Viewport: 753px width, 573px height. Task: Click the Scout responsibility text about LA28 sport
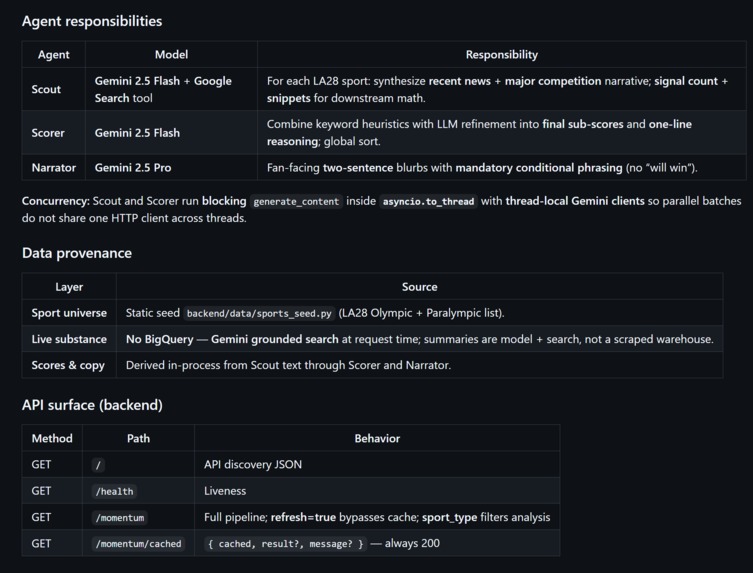pyautogui.click(x=497, y=89)
